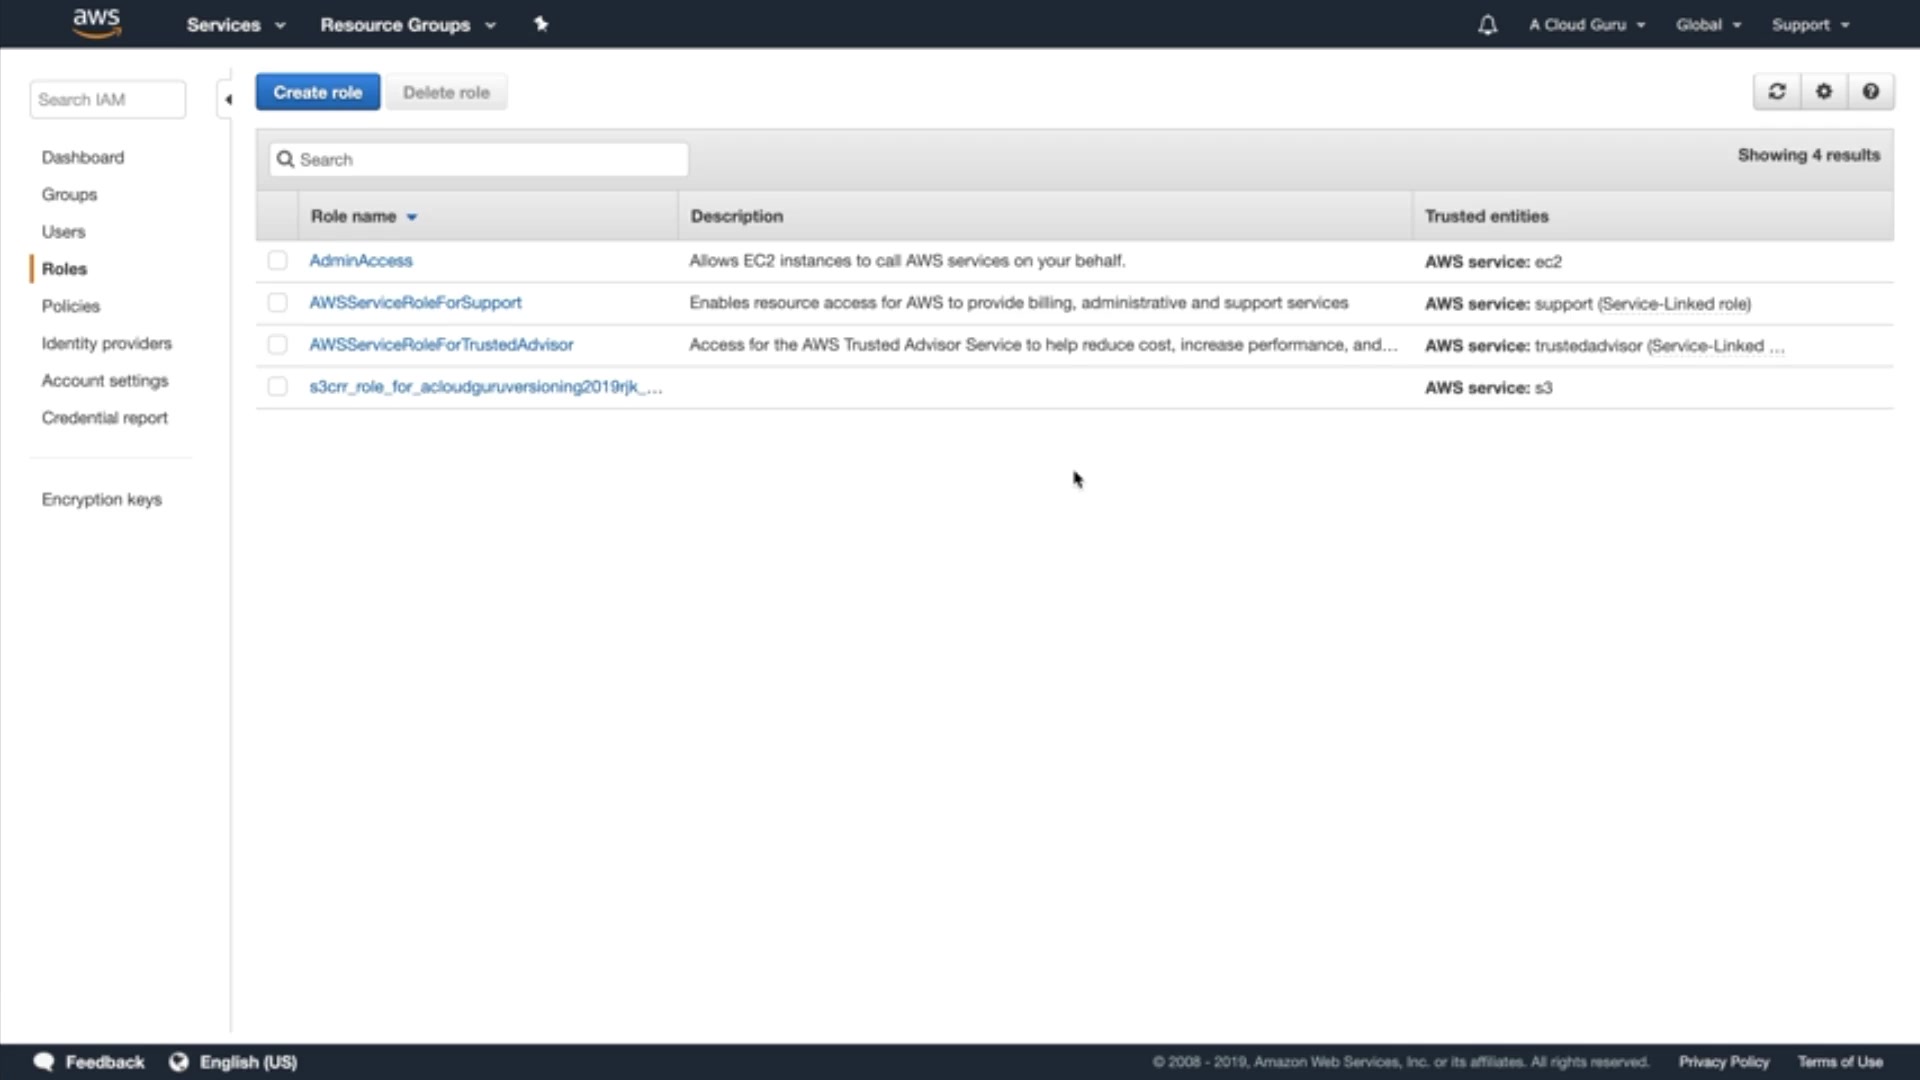This screenshot has height=1080, width=1920.
Task: Open the AWSServiceRoleForTrustedAdvisor role link
Action: [441, 345]
